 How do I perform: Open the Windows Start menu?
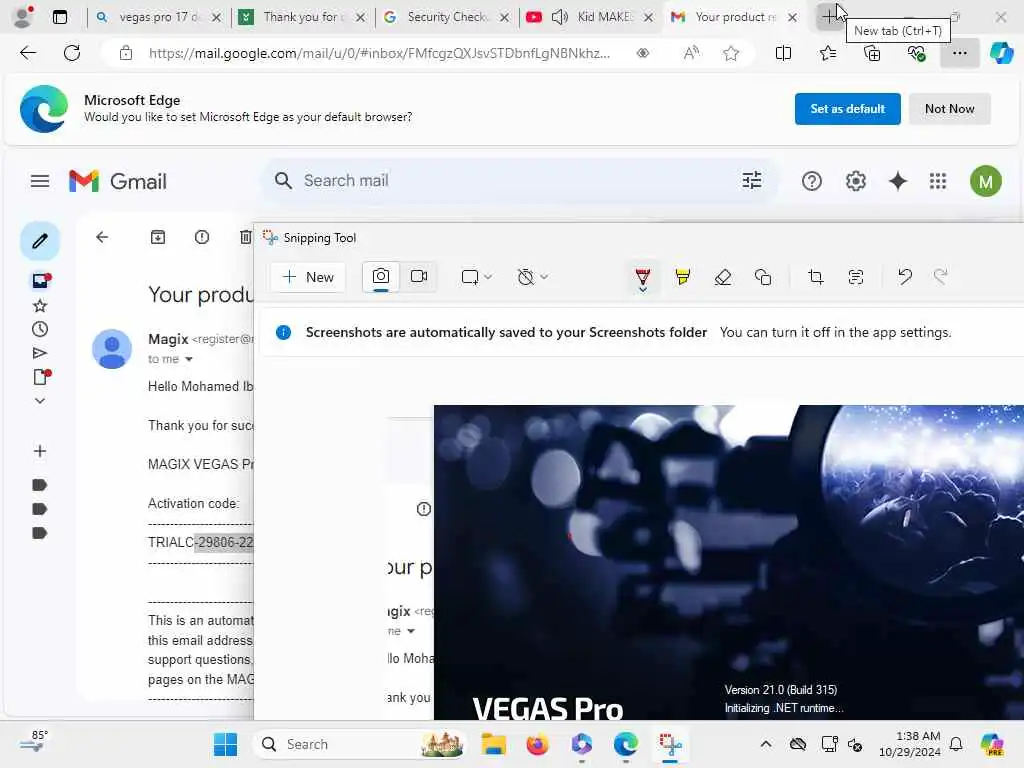[x=225, y=744]
